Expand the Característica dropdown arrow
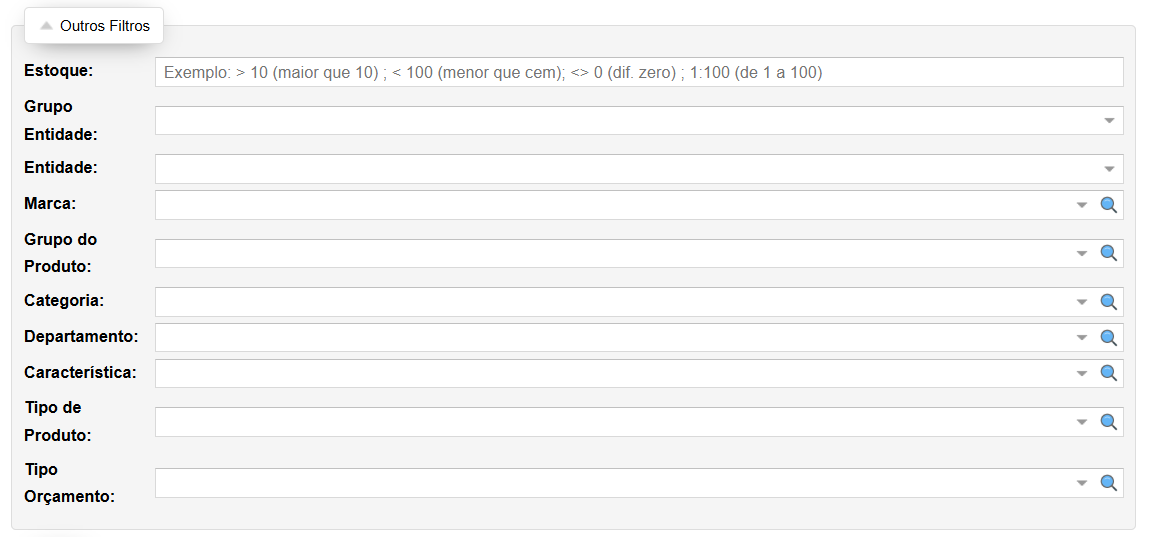1174x537 pixels. [x=1081, y=373]
